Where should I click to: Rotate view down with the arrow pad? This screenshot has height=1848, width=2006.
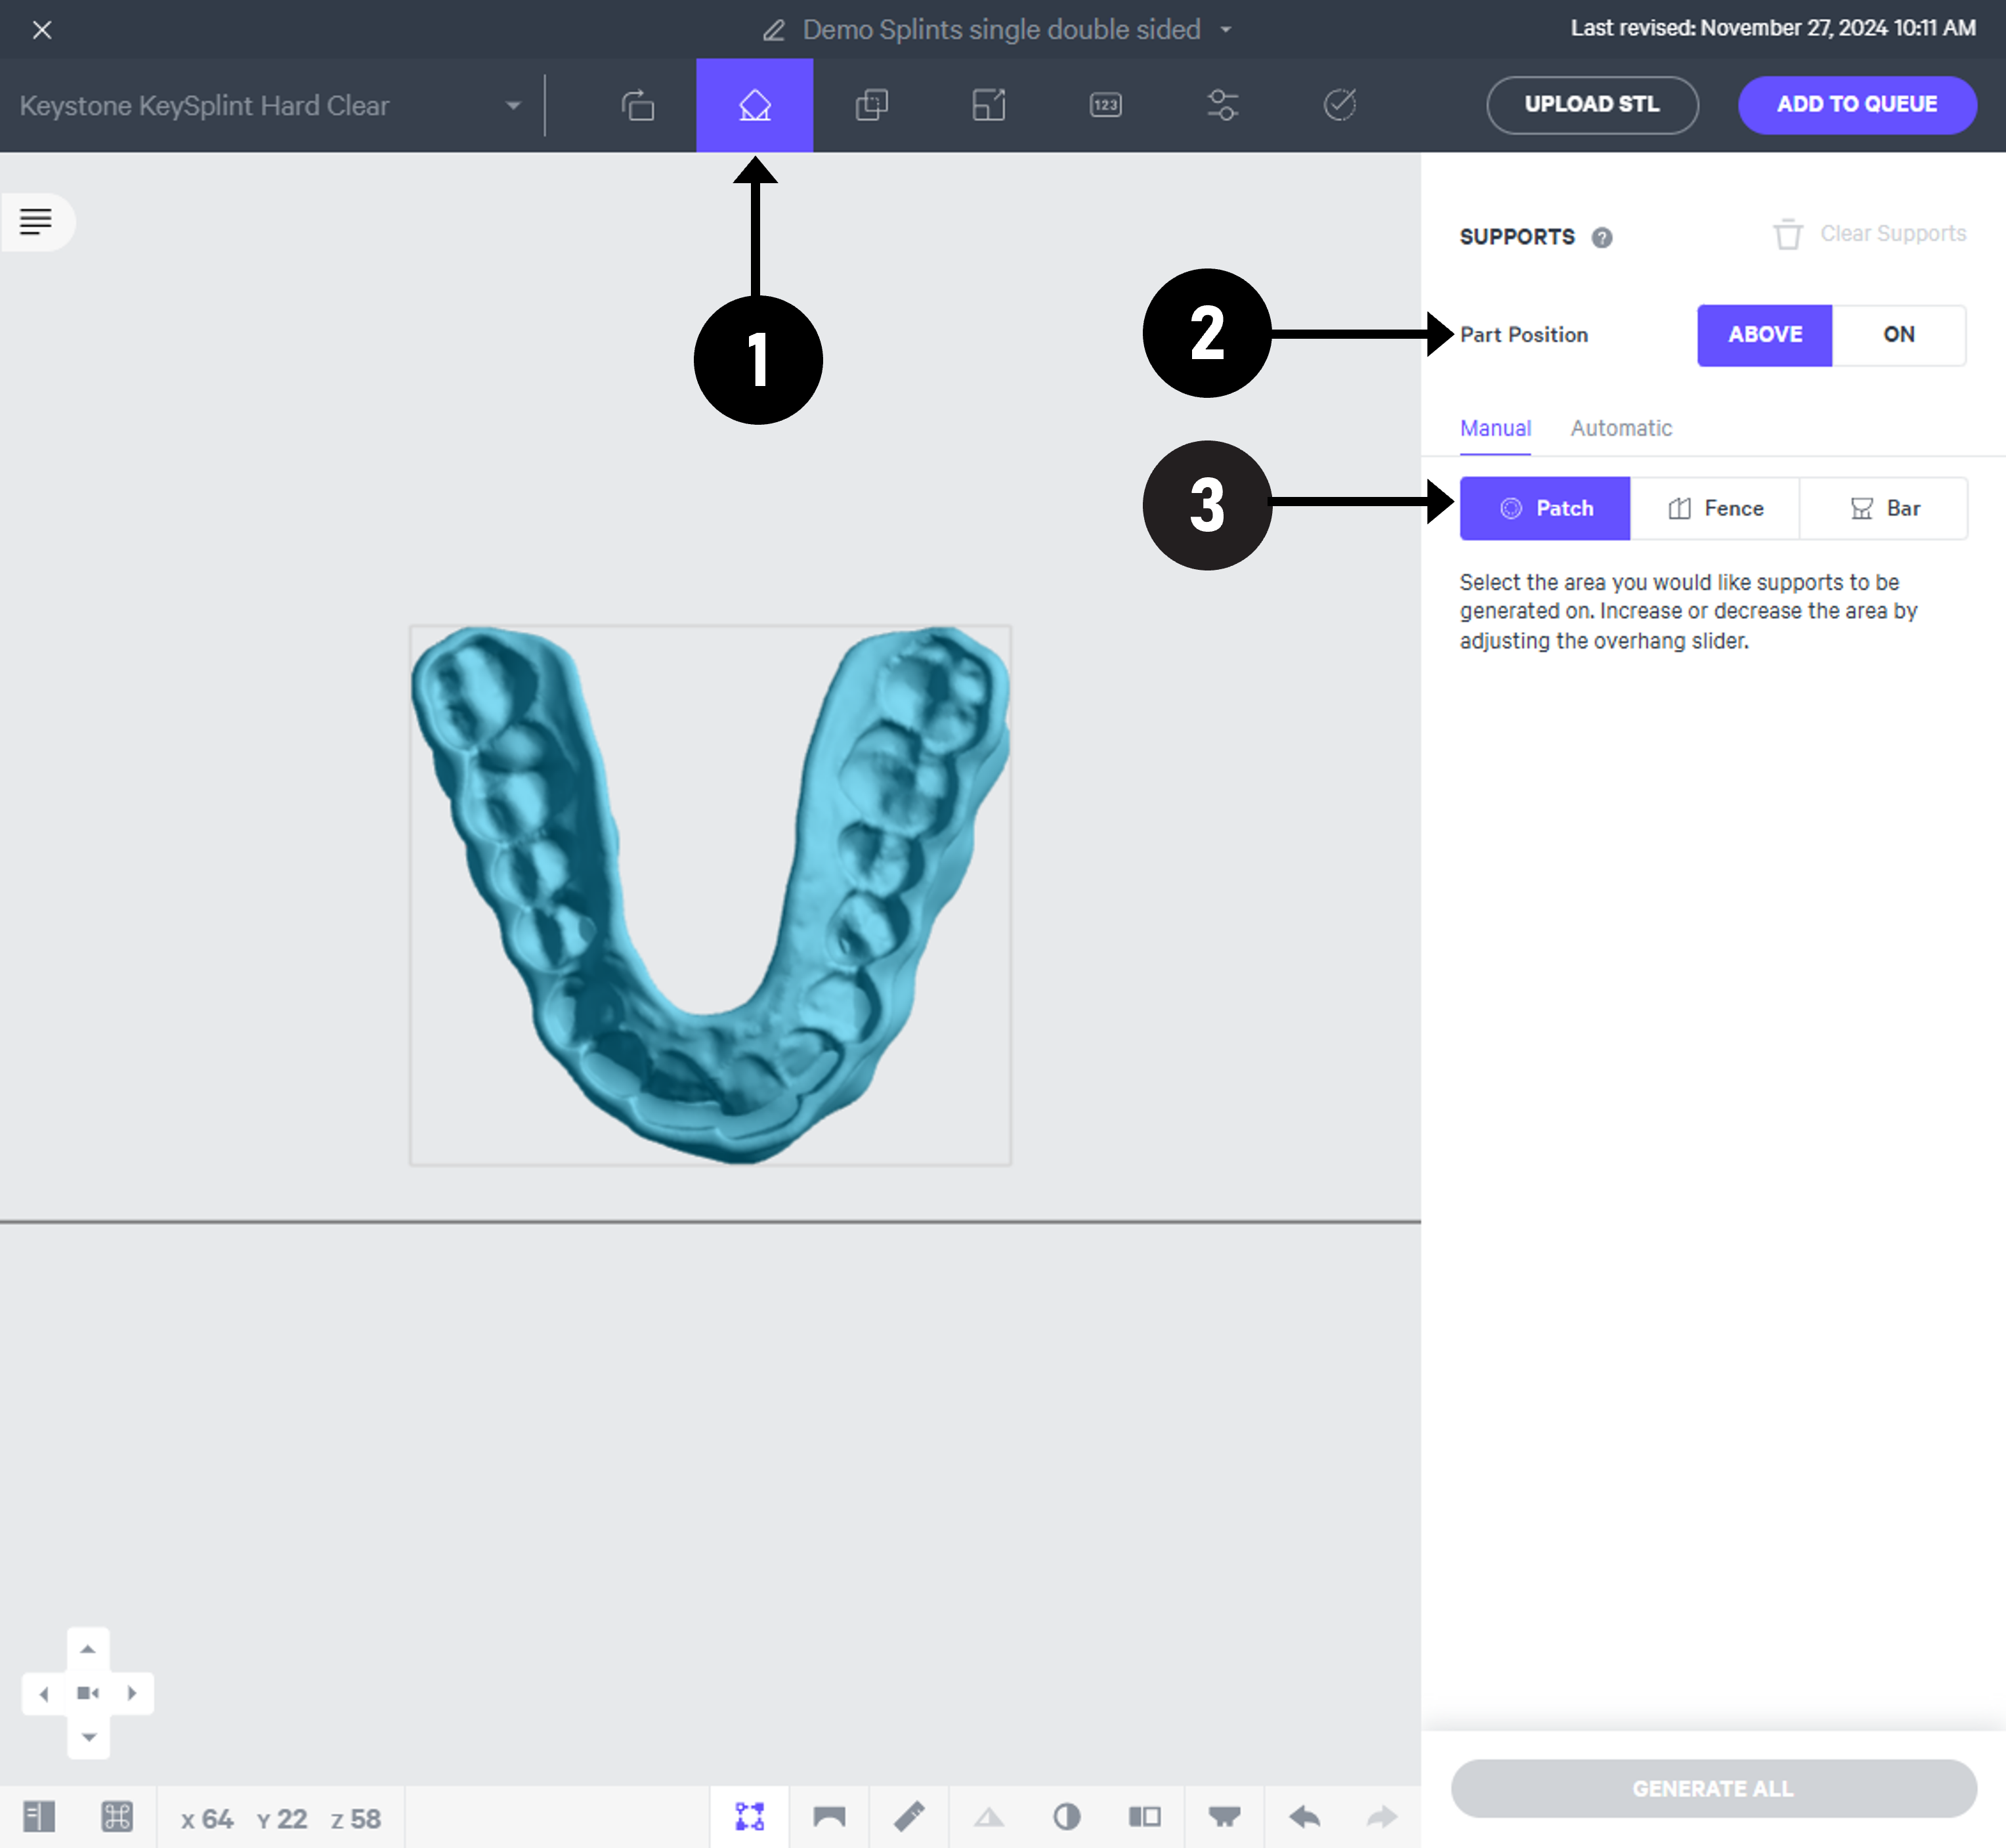click(88, 1737)
